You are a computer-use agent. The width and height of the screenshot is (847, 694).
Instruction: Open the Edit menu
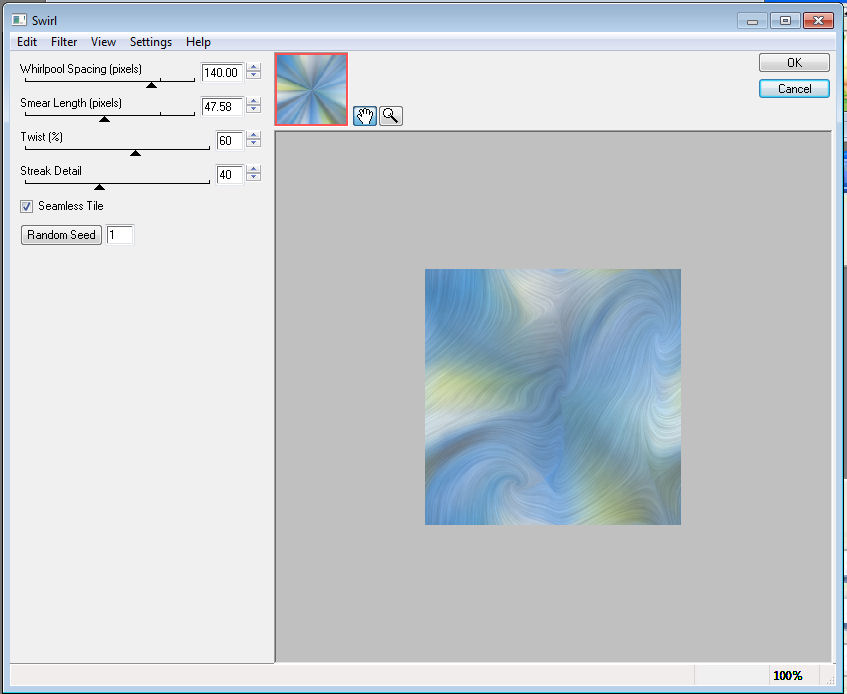click(27, 42)
